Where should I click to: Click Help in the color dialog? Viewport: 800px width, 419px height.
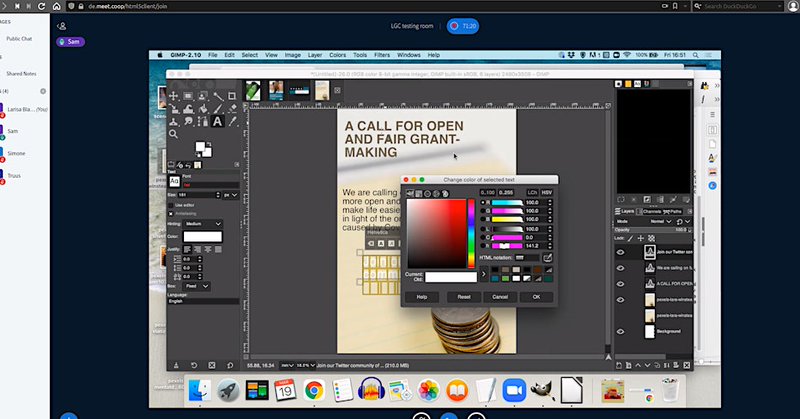point(422,297)
